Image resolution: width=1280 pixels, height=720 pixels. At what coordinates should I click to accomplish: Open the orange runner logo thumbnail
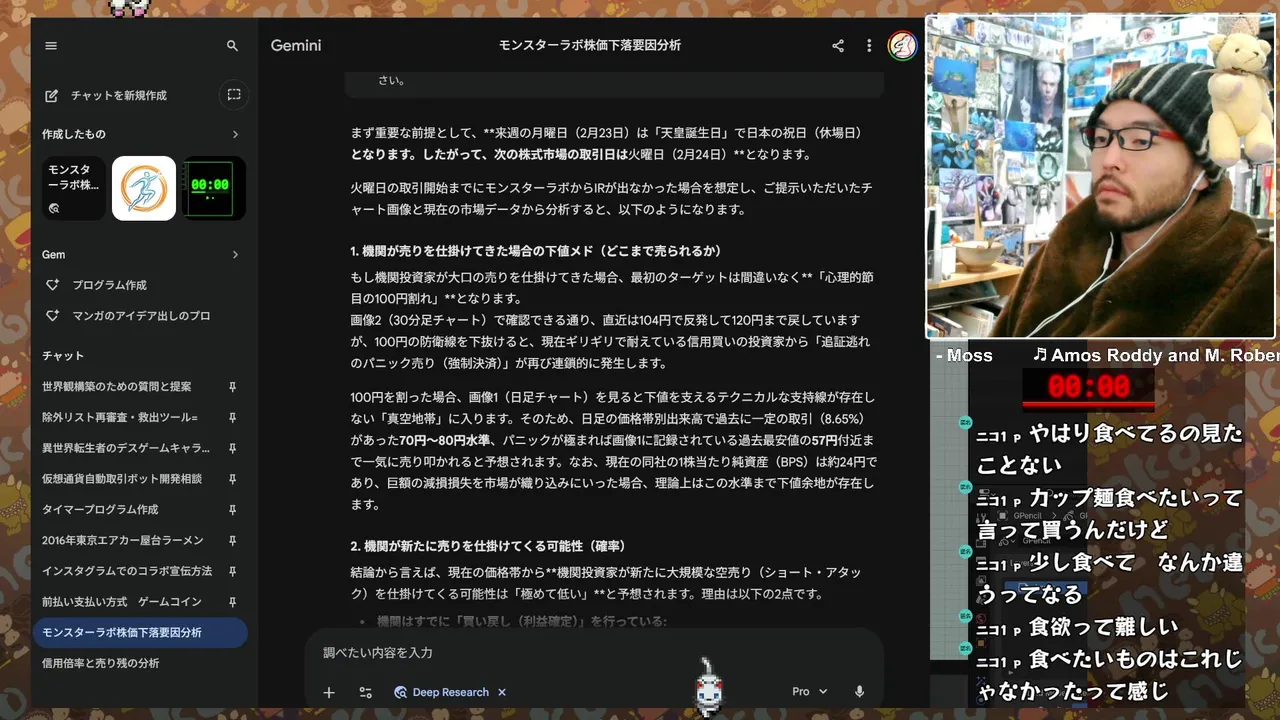(144, 188)
